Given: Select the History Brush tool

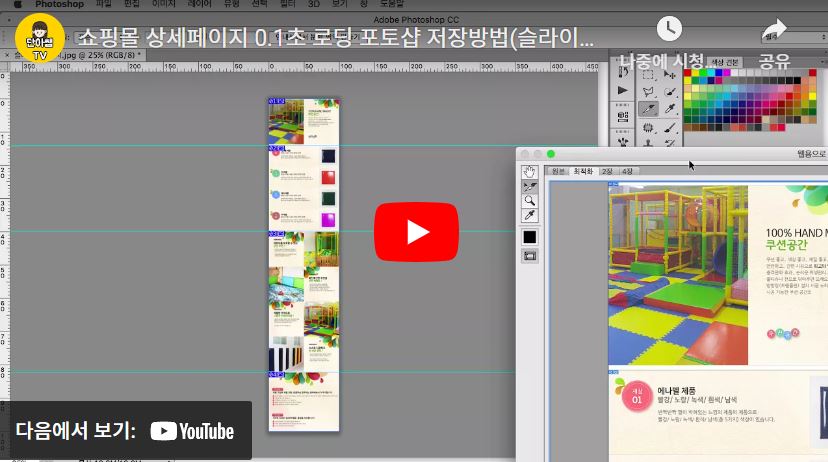Looking at the screenshot, I should tap(670, 143).
